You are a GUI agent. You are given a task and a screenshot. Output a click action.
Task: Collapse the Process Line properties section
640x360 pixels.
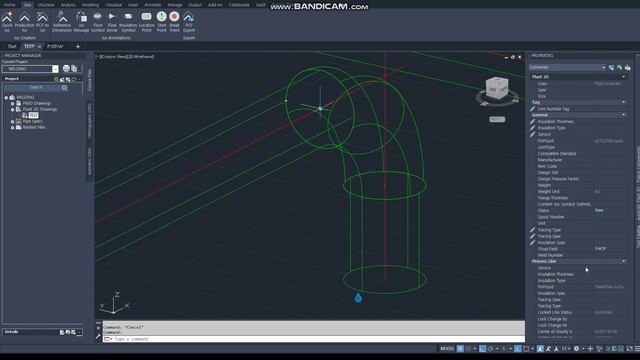pos(623,261)
